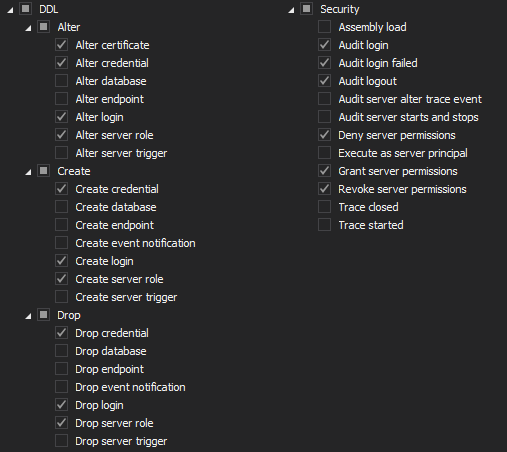Viewport: 507px width, 452px height.
Task: Select the Create server trigger label
Action: [x=126, y=297]
